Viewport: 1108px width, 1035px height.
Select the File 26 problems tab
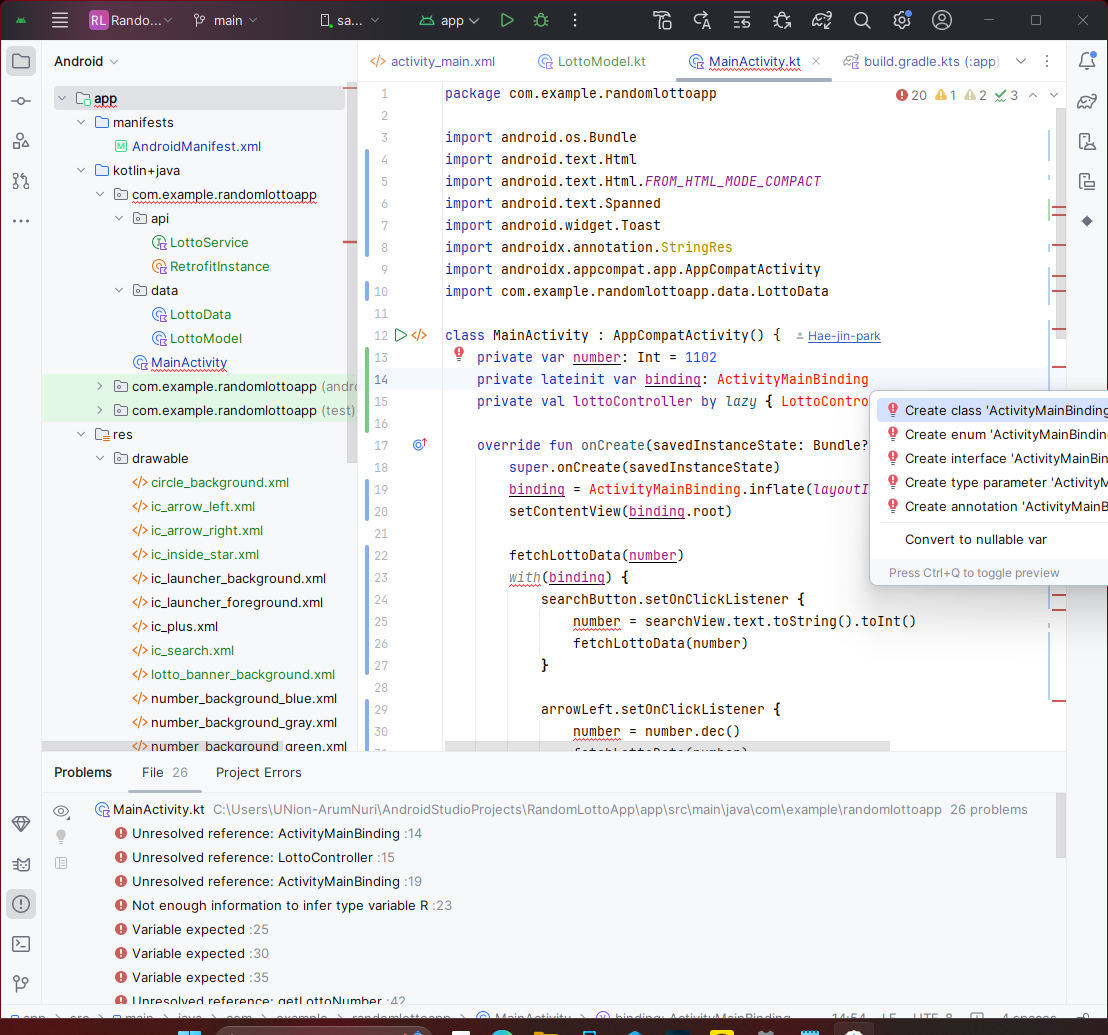coord(165,772)
